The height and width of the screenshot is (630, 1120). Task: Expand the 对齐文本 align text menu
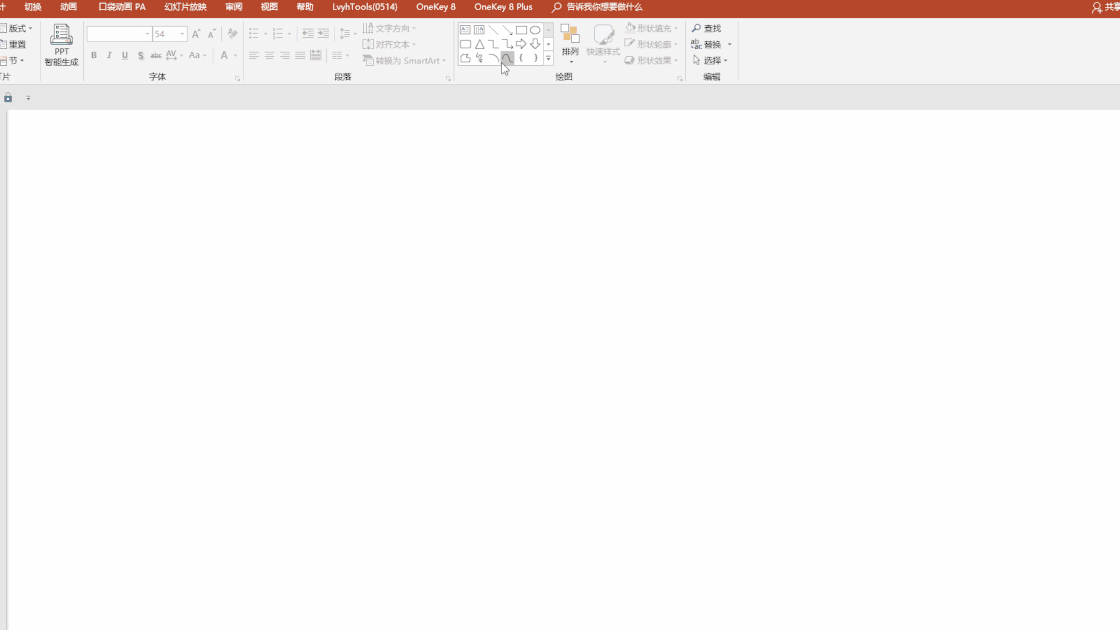point(389,44)
